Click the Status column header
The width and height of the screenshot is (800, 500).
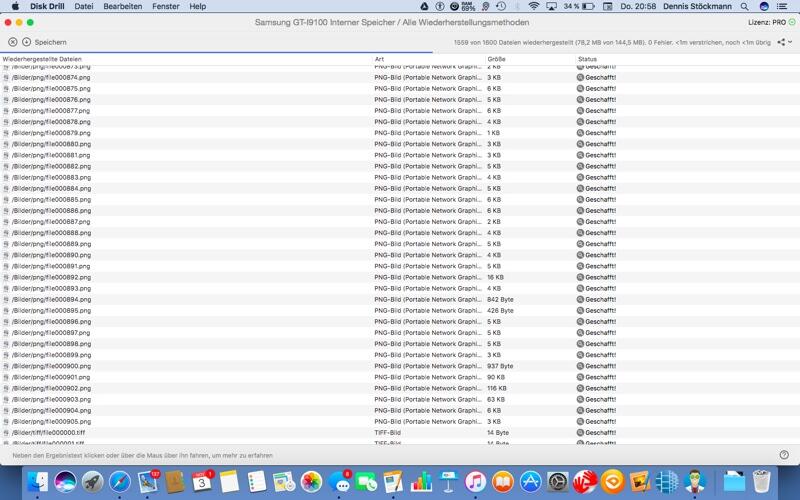588,59
